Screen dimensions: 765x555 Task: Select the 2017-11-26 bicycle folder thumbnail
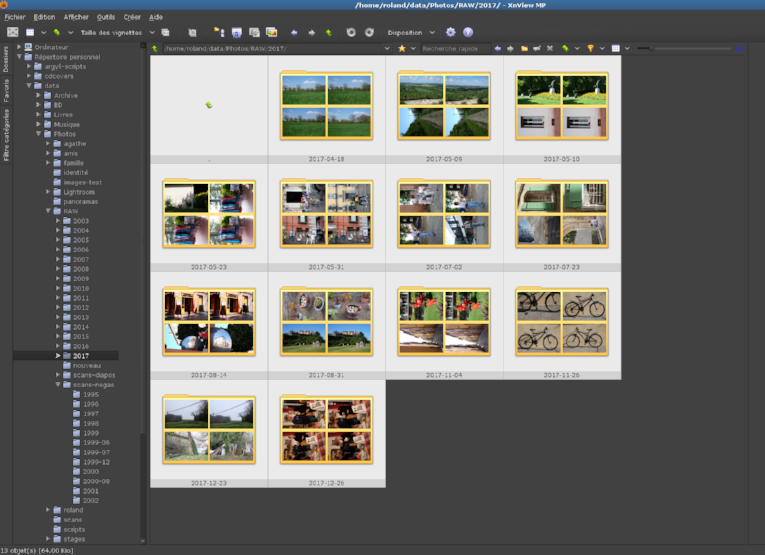pos(561,320)
